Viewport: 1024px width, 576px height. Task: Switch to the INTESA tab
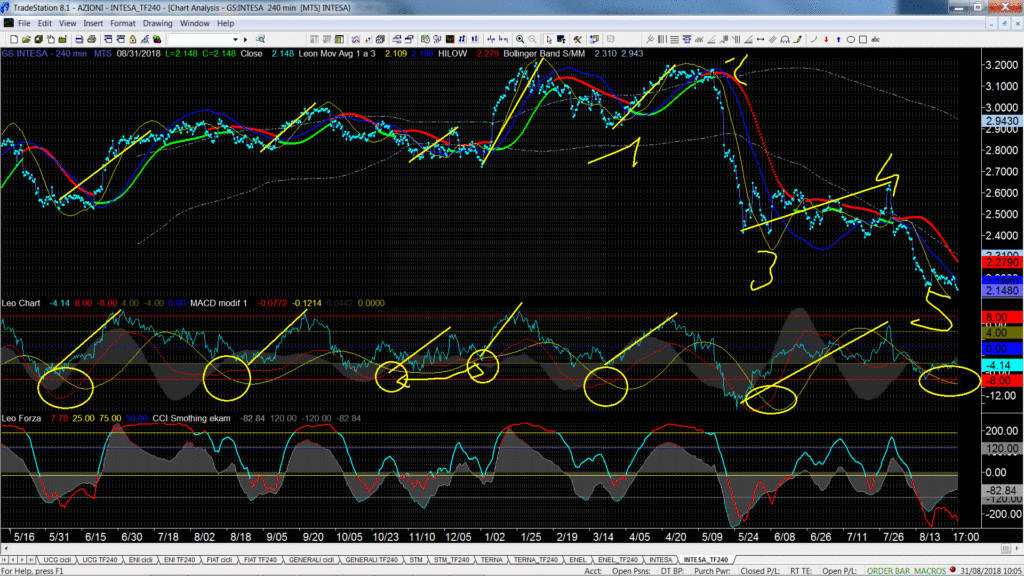point(660,560)
